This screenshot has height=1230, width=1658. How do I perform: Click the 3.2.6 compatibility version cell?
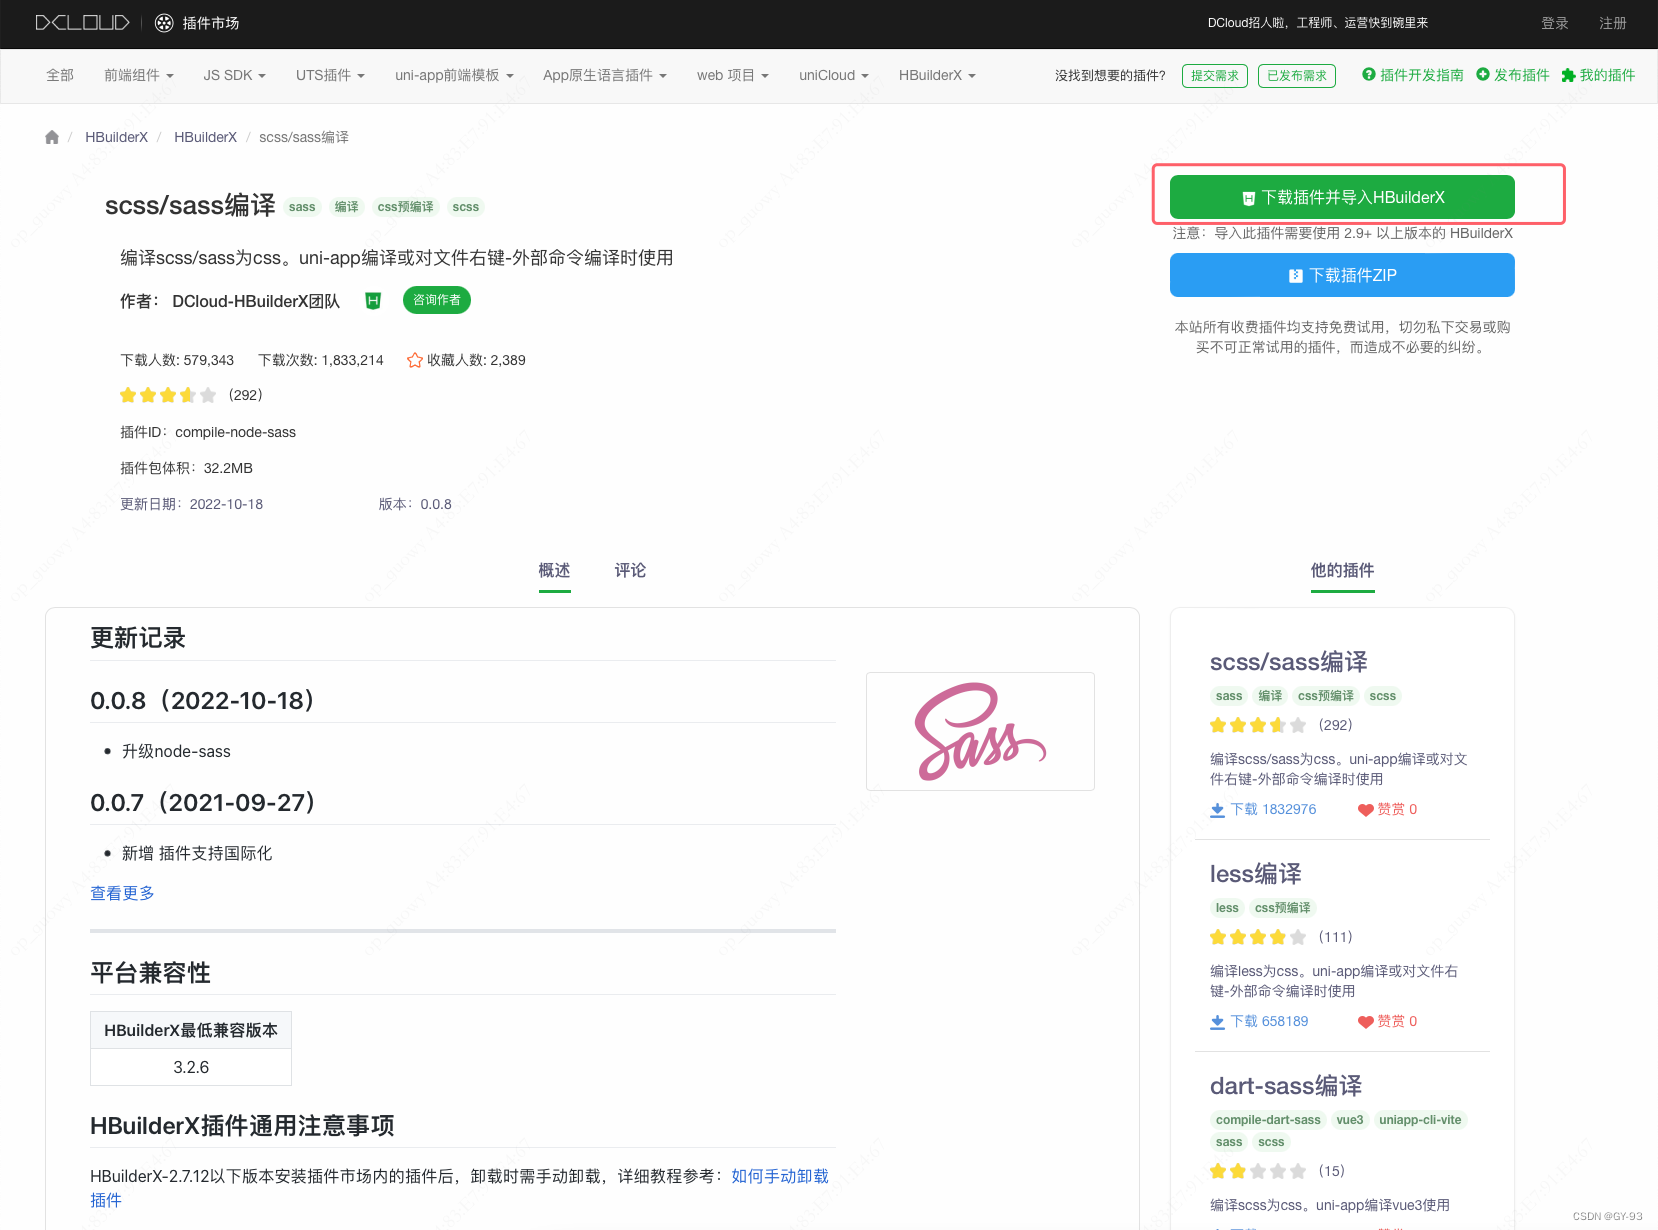191,1067
